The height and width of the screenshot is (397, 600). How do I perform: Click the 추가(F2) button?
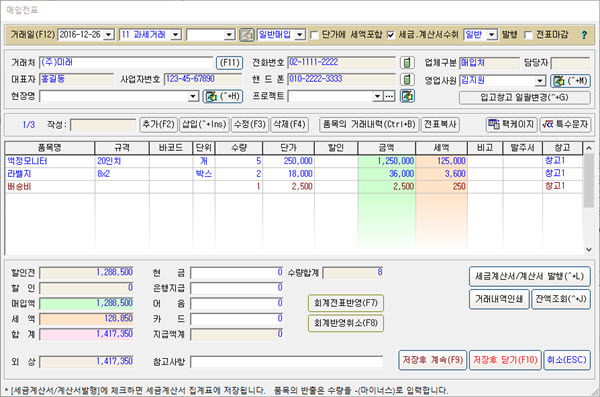tap(158, 124)
